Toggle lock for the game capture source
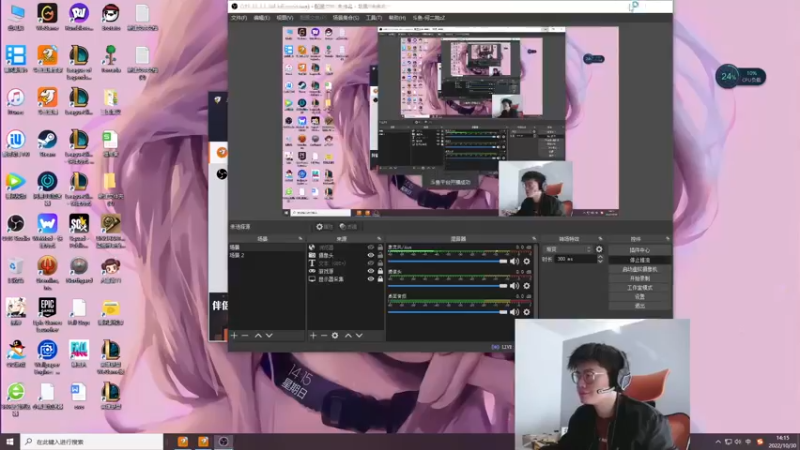Viewport: 800px width, 450px height. (x=380, y=271)
